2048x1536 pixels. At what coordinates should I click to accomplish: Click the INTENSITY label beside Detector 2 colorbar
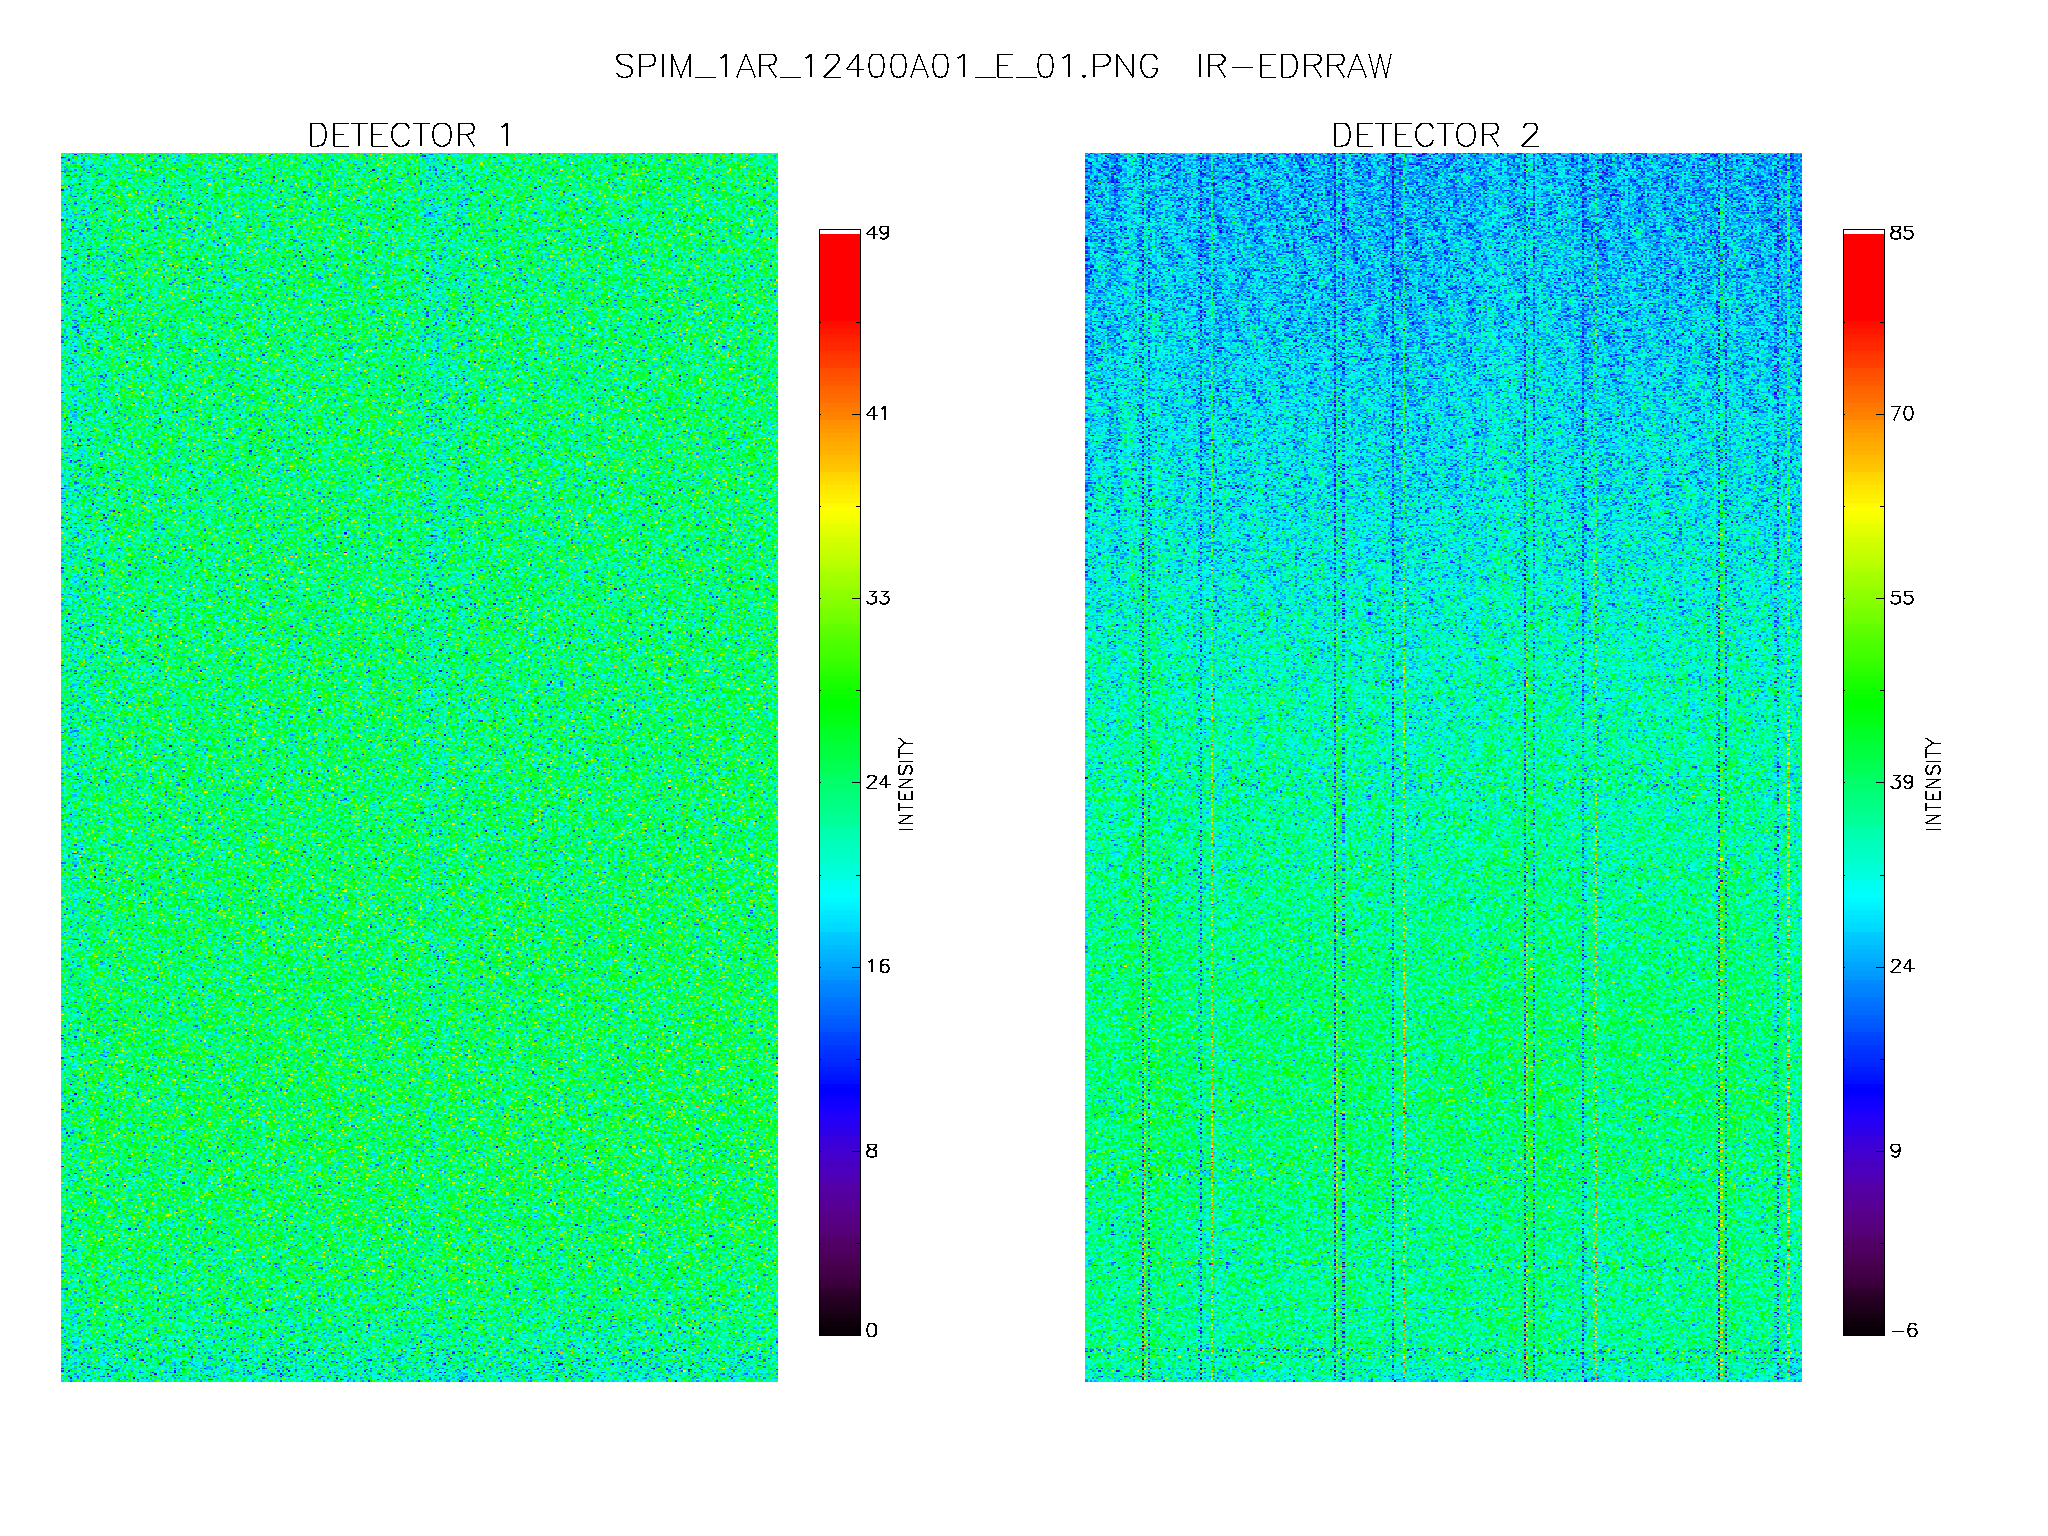(1932, 784)
